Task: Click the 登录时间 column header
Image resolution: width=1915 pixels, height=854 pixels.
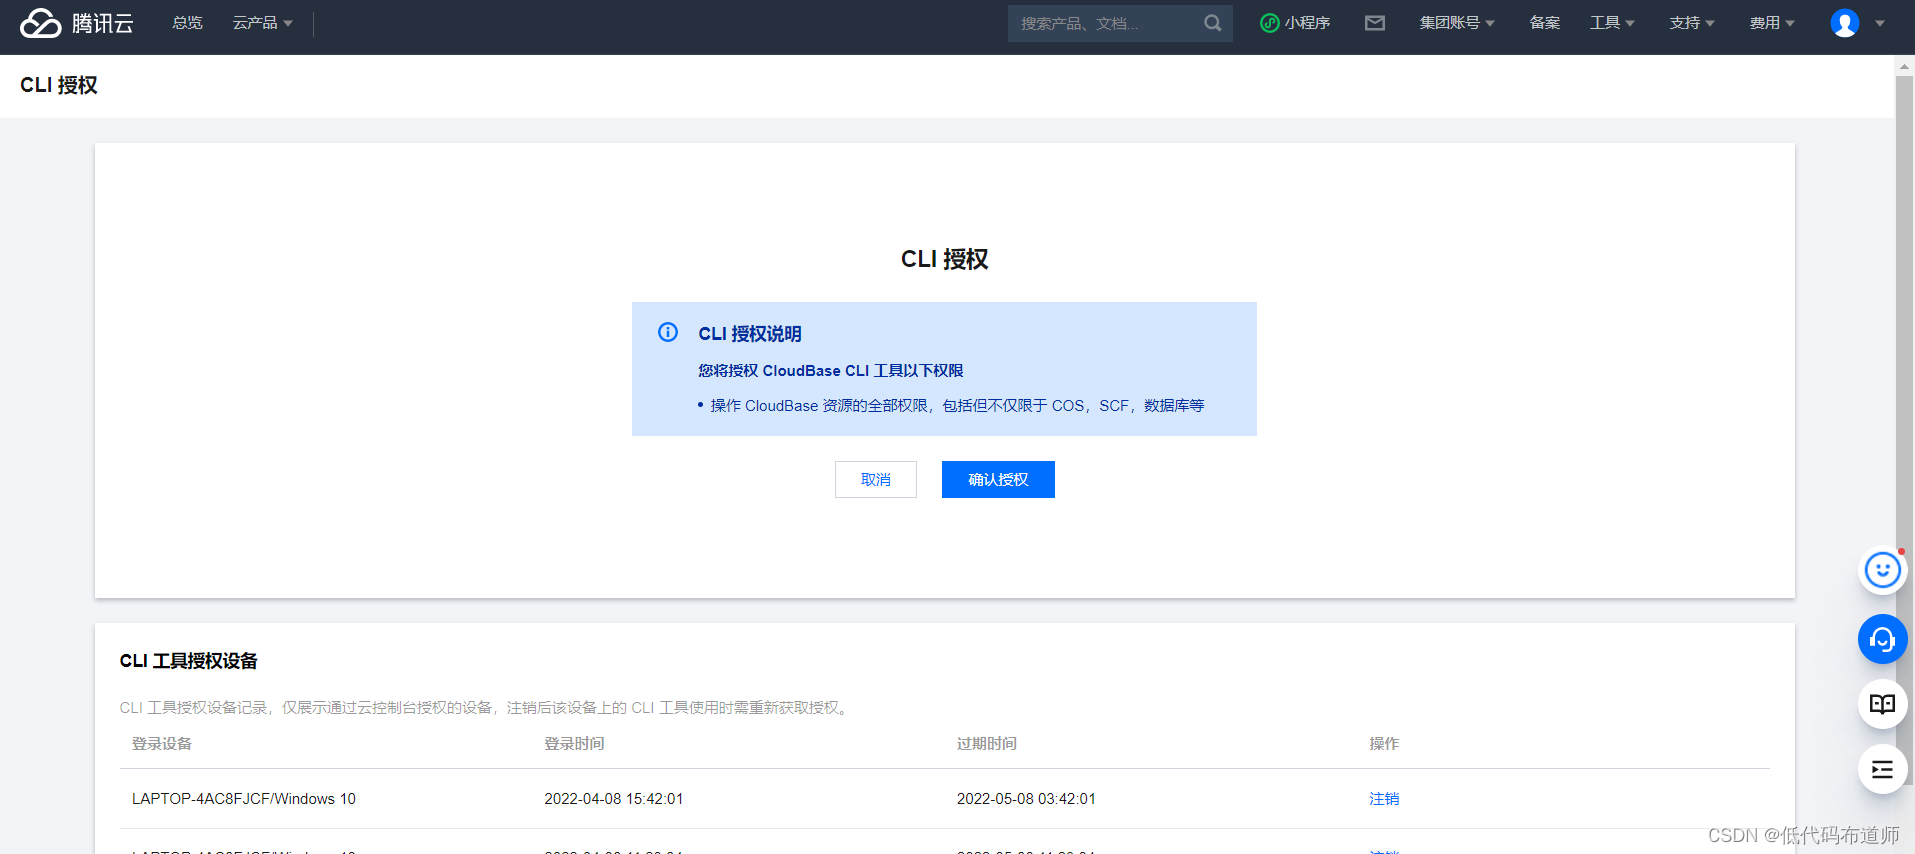Action: 574,744
